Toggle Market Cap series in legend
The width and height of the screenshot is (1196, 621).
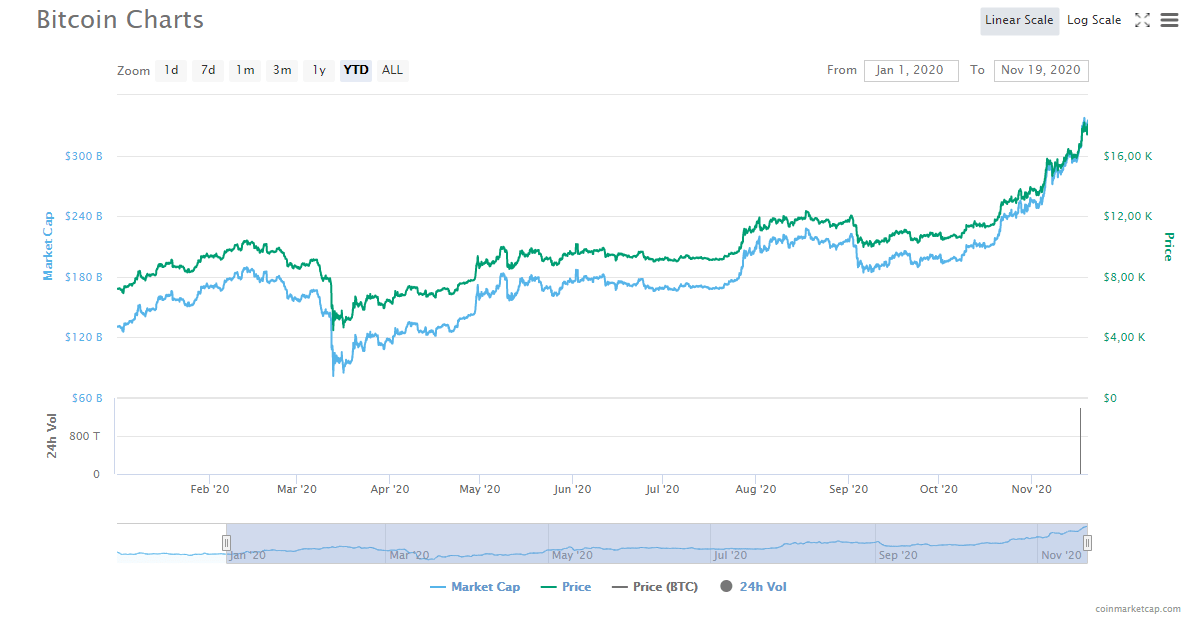(x=475, y=587)
